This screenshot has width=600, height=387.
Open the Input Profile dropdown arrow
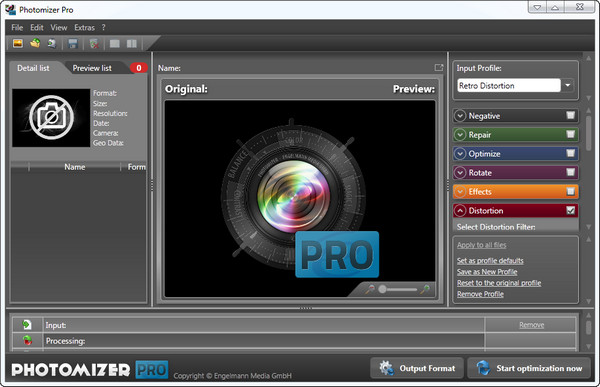[x=568, y=85]
